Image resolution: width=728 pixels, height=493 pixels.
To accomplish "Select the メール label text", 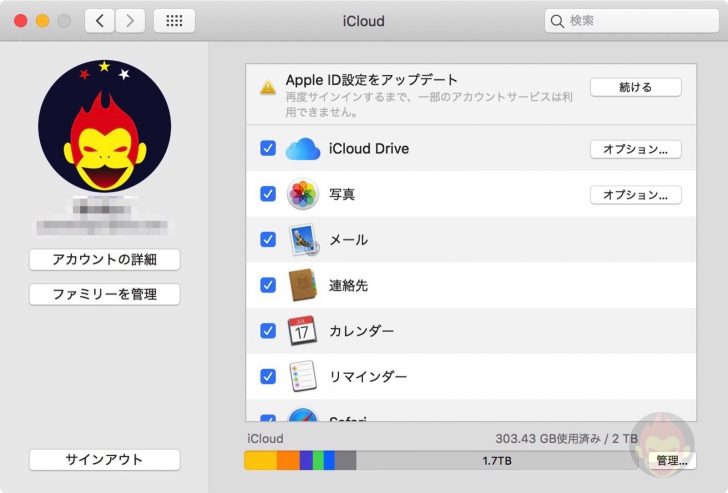I will 348,240.
